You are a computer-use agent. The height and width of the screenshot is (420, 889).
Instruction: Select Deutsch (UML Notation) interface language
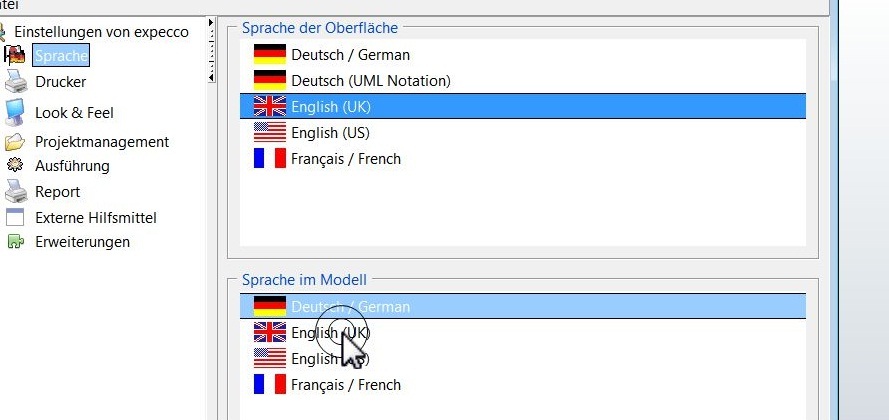pos(370,80)
